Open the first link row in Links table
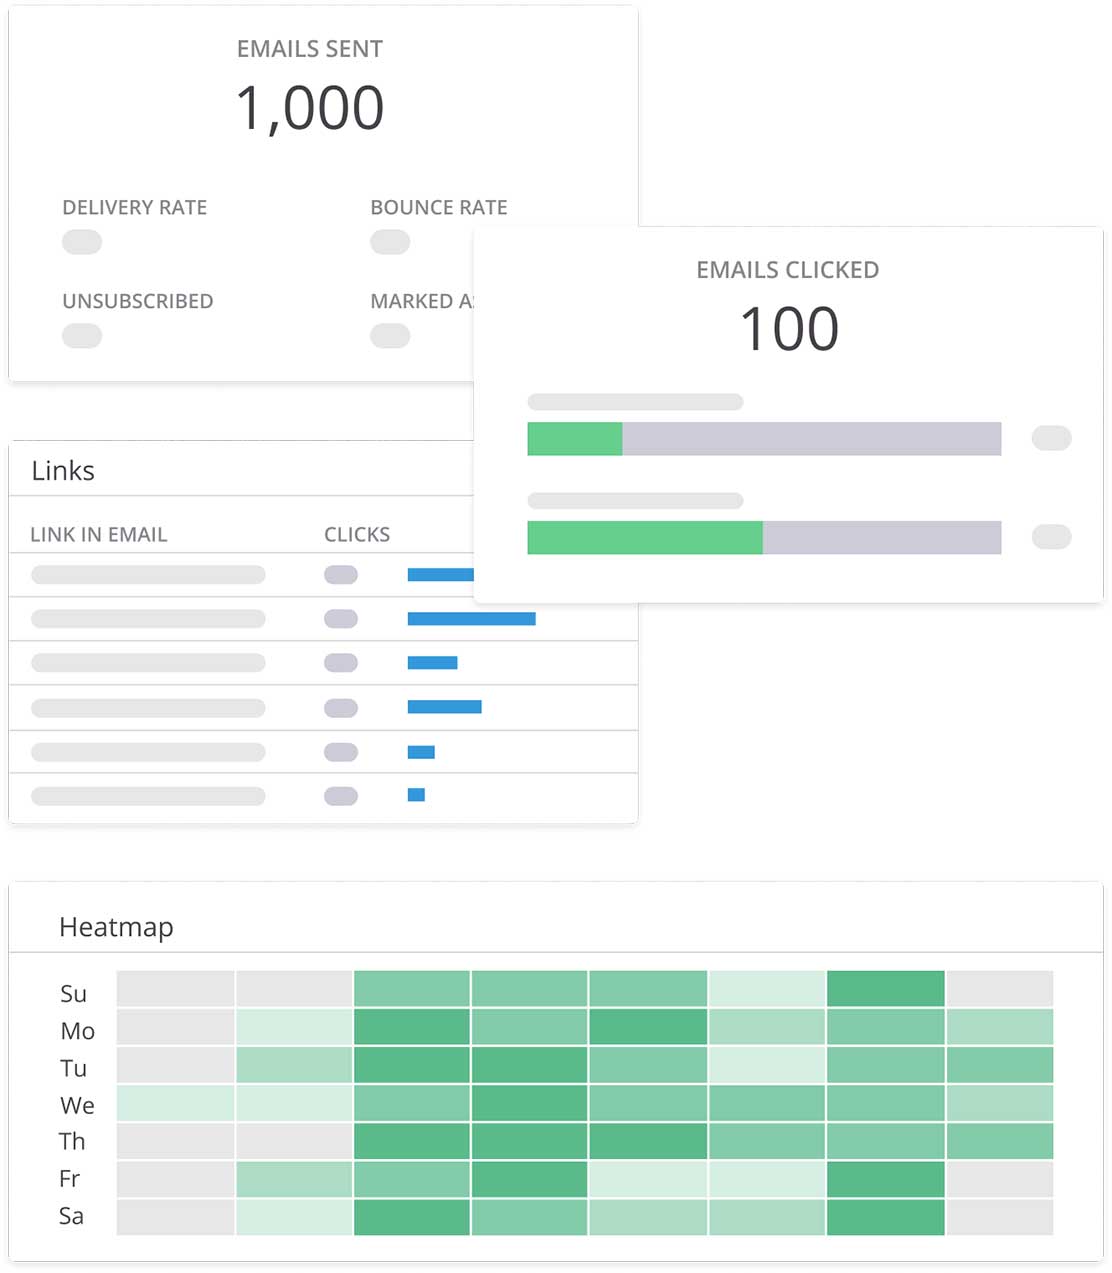The height and width of the screenshot is (1273, 1112). click(x=148, y=575)
